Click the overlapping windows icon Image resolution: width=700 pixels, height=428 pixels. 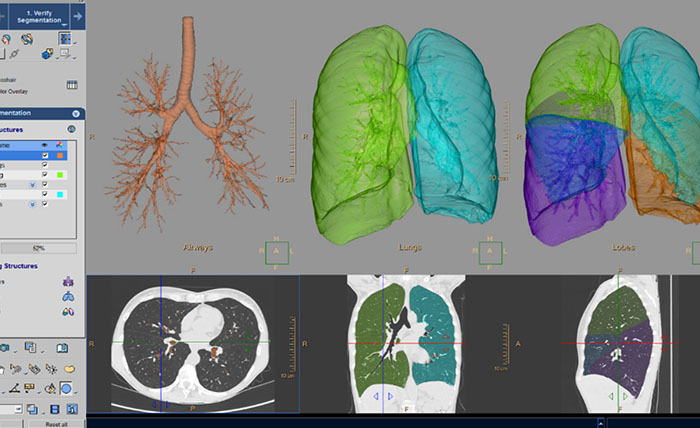coord(32,408)
